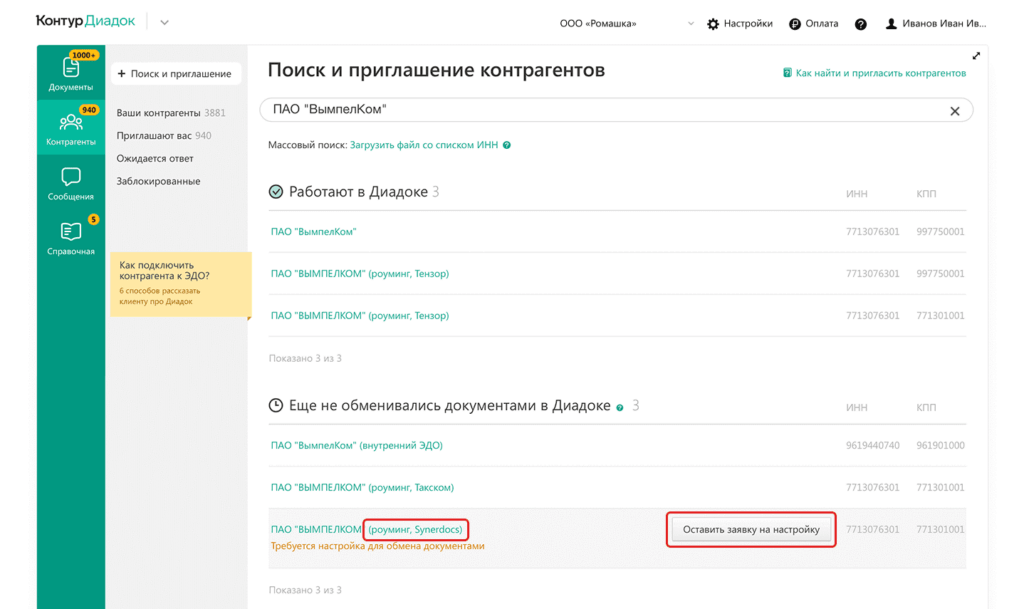Click info icon next to mass search link
Viewport: 1024px width, 609px height.
[507, 146]
